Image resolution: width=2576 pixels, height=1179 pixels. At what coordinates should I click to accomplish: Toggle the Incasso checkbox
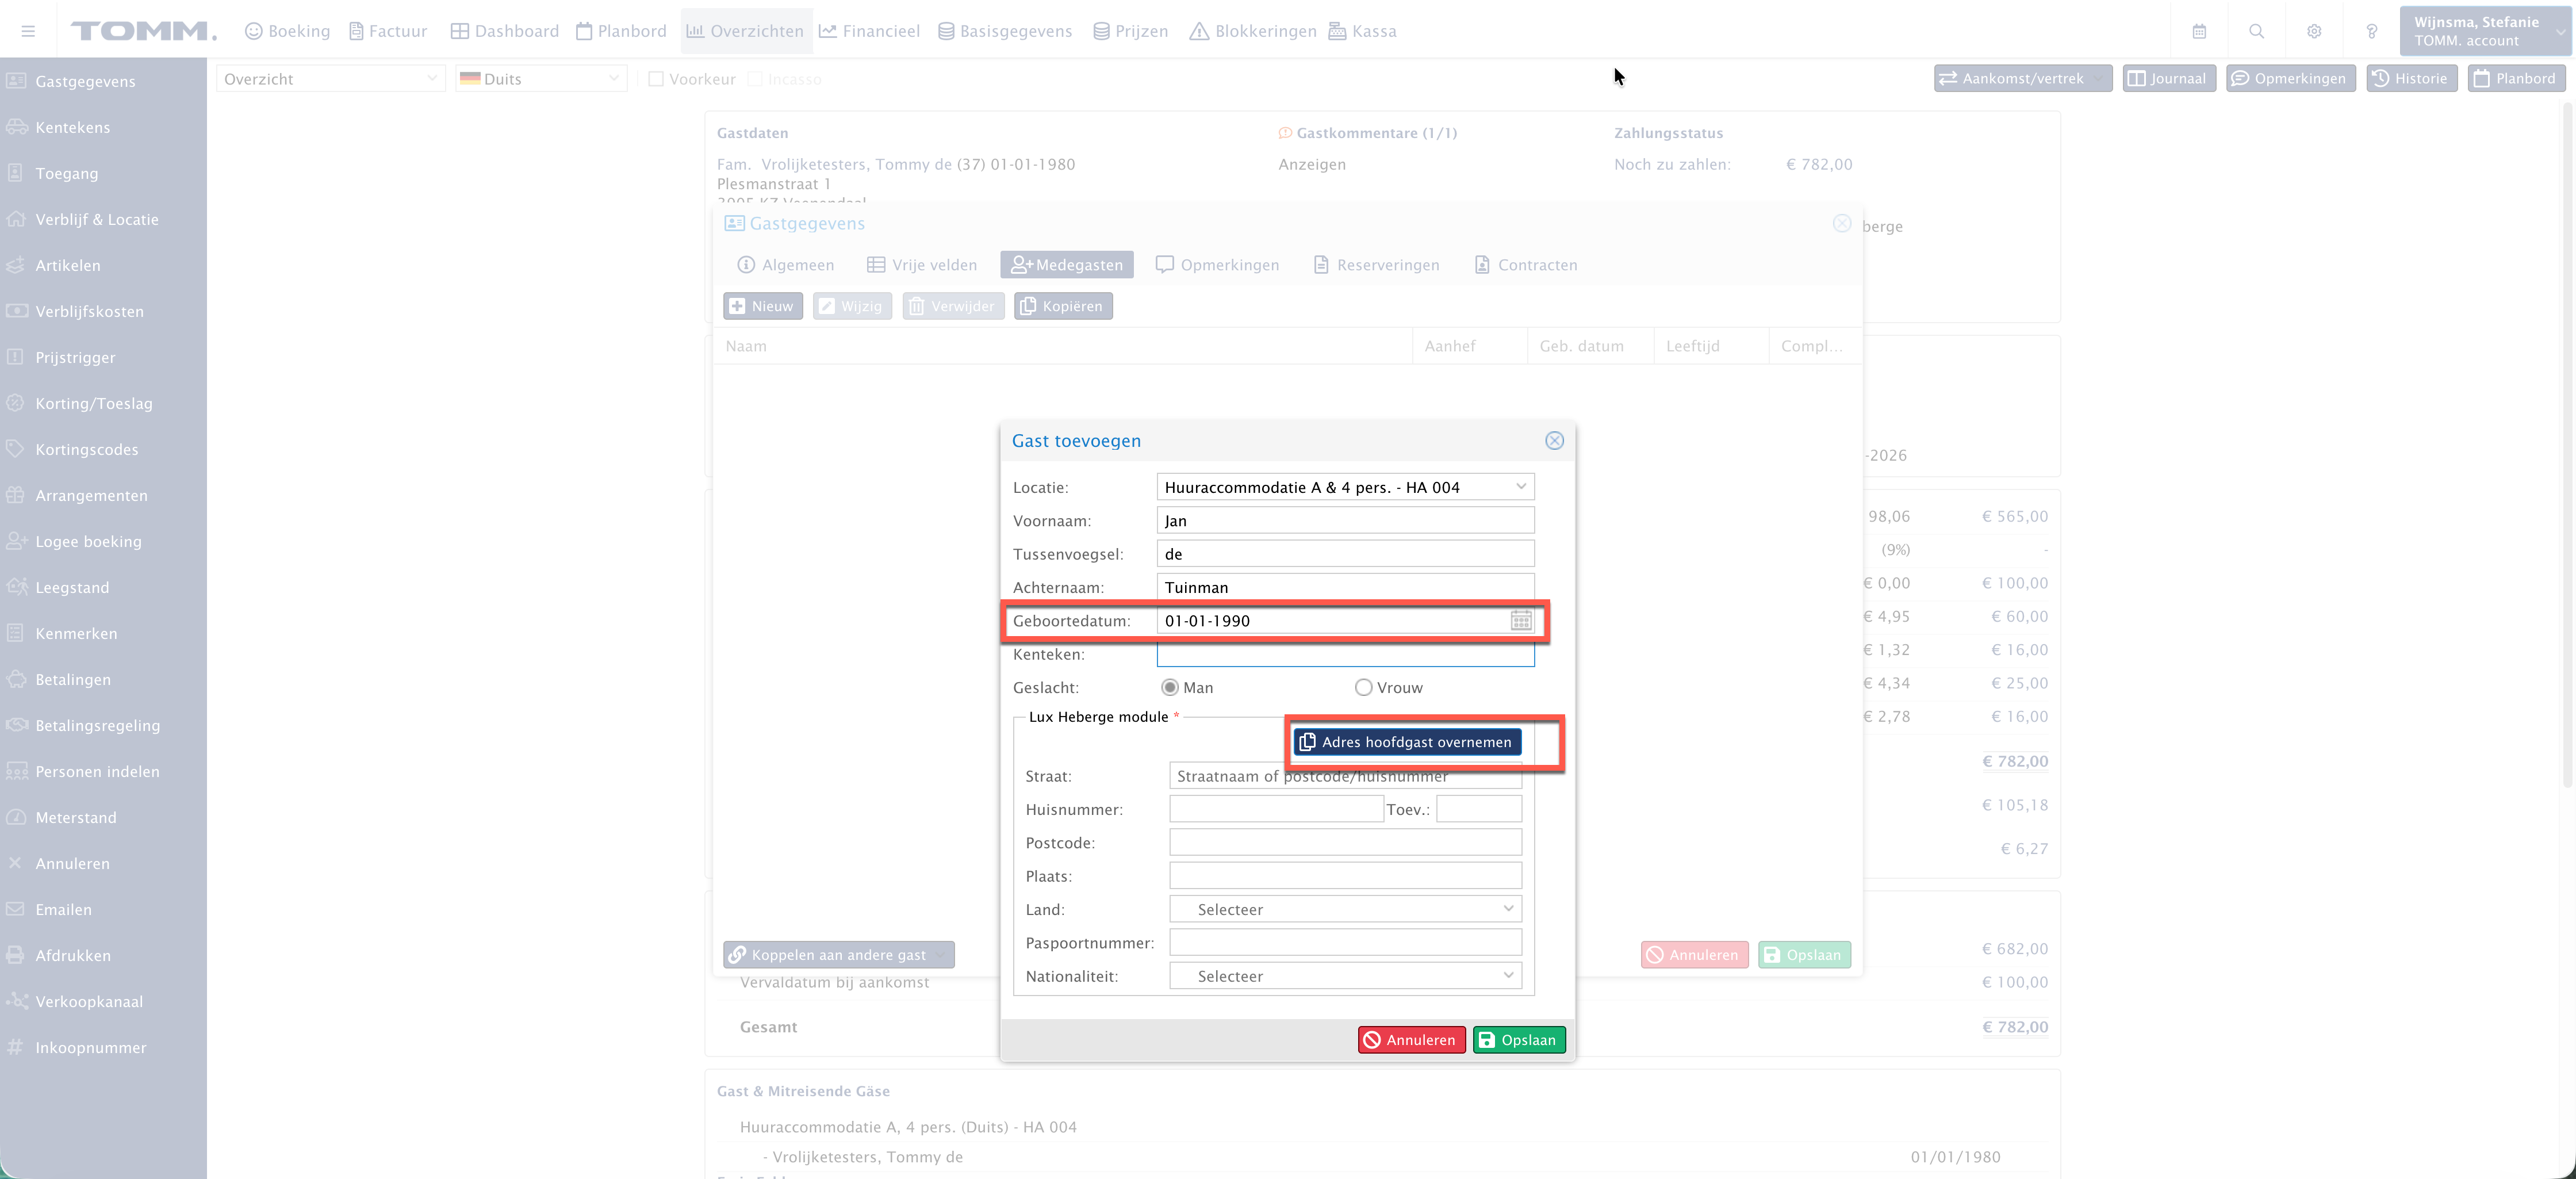click(755, 79)
